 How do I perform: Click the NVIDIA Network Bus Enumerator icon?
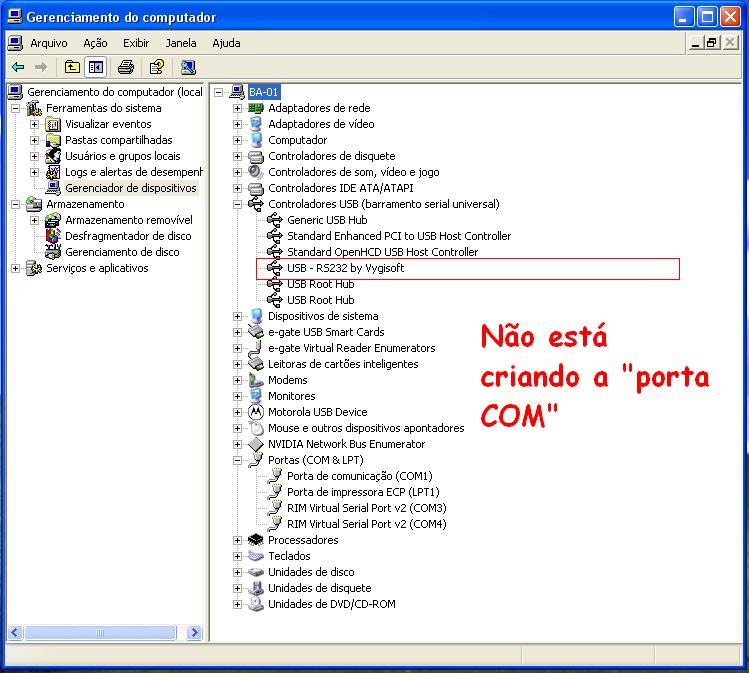[x=256, y=444]
